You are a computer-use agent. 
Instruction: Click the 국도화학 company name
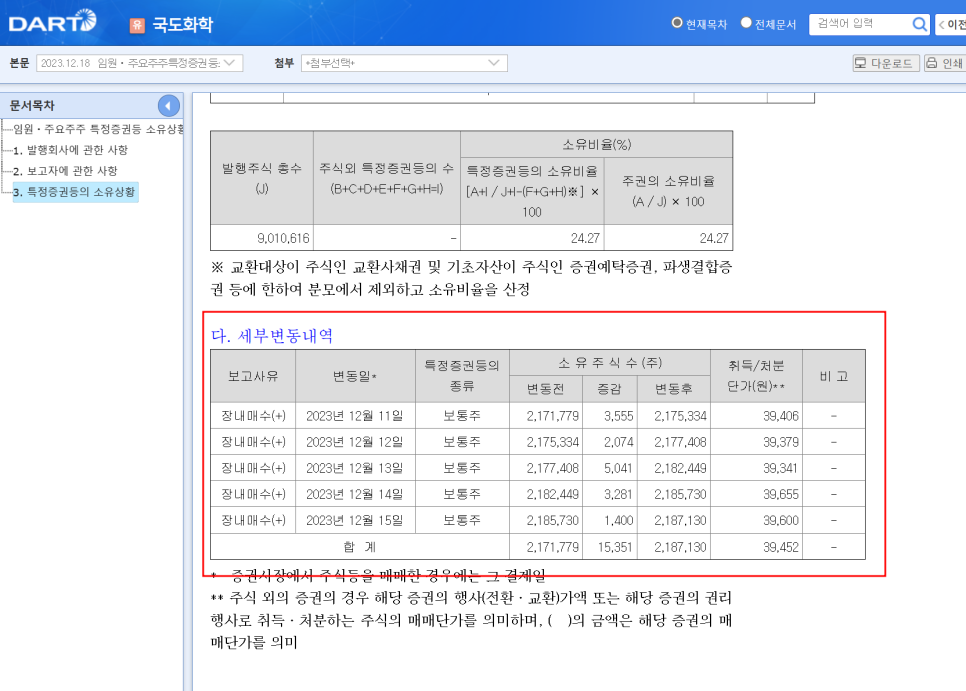(182, 25)
